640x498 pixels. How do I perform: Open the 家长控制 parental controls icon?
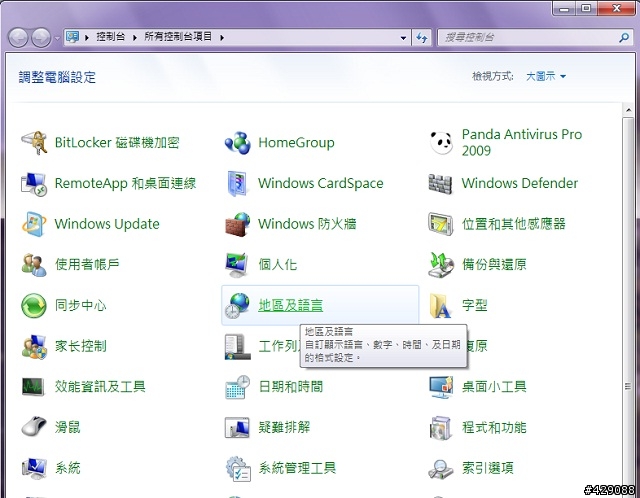[x=34, y=347]
